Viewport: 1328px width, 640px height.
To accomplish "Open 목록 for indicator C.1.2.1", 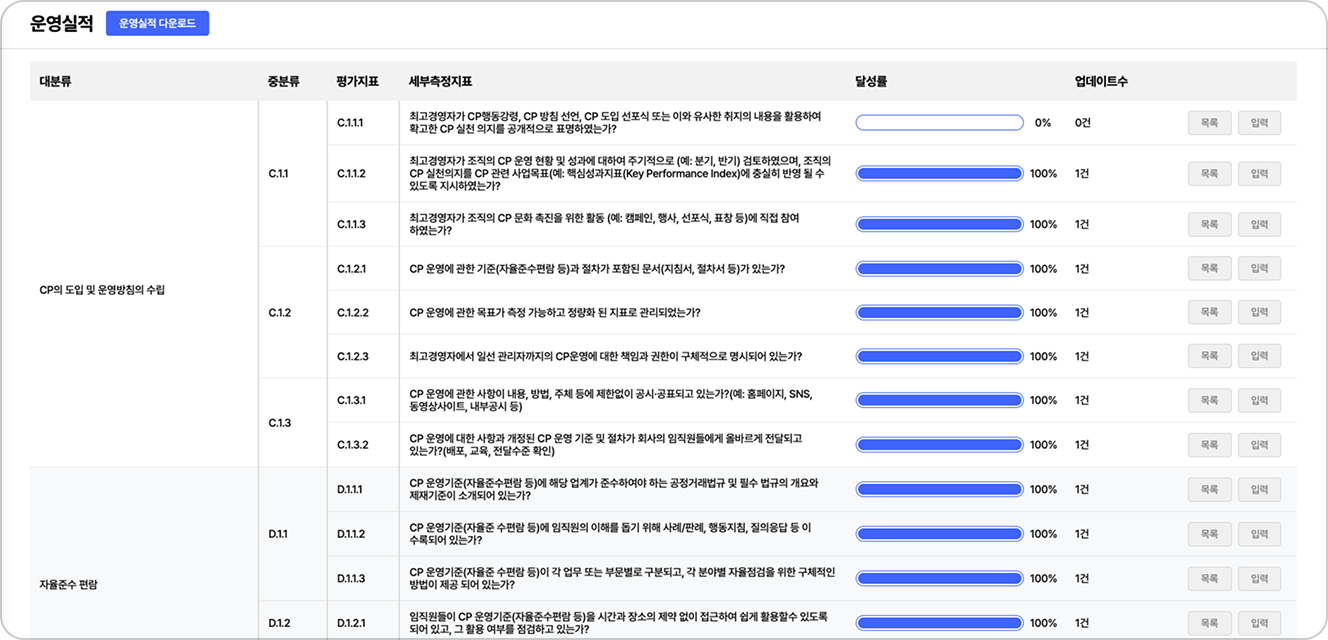I will 1209,269.
